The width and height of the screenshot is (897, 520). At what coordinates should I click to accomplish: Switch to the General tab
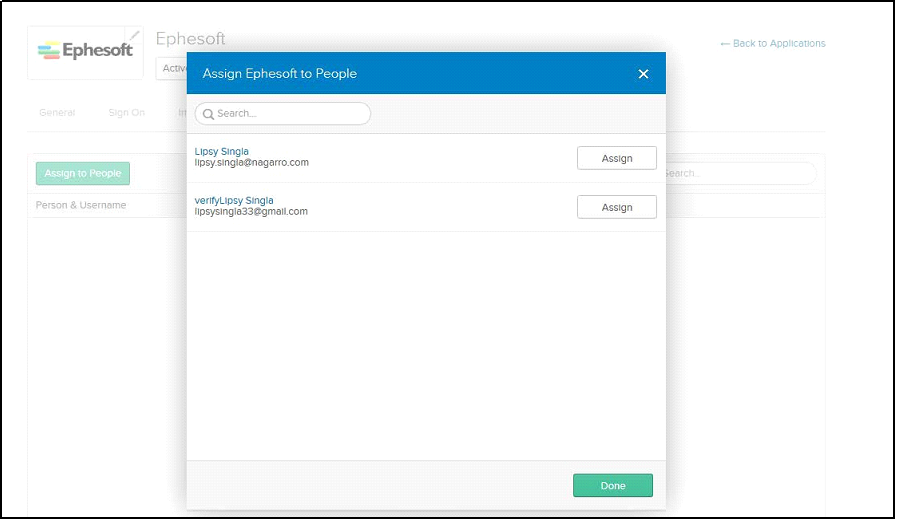click(57, 113)
